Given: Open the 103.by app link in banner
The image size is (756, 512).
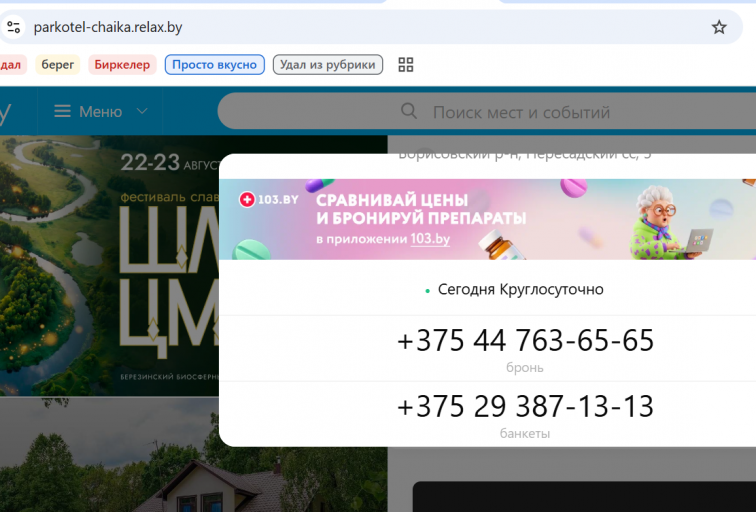Looking at the screenshot, I should (x=430, y=239).
